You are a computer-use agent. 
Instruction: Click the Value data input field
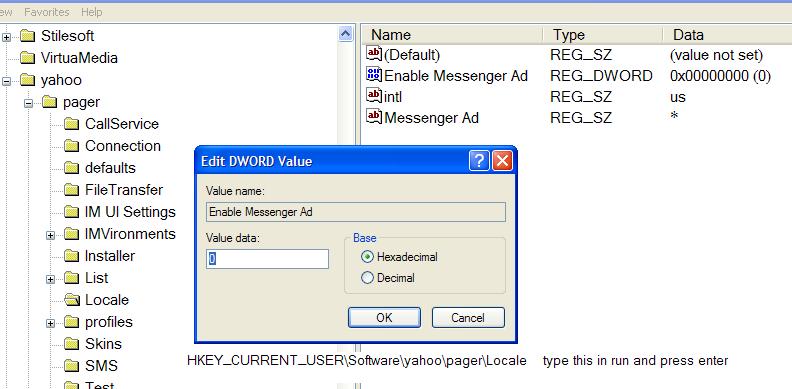tap(267, 259)
